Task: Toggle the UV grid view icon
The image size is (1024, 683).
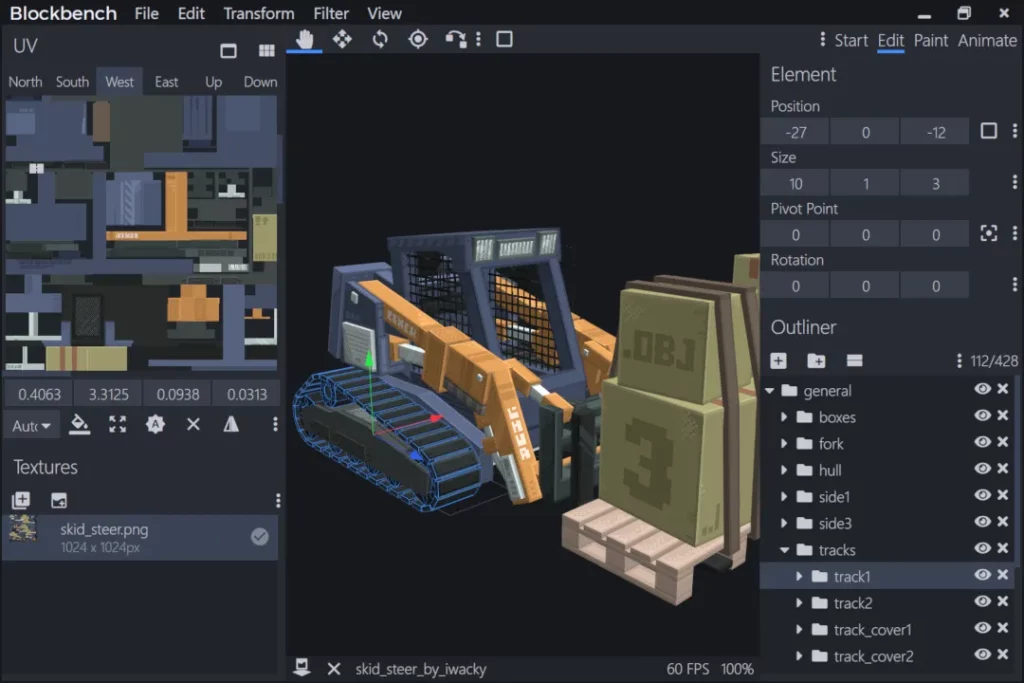Action: 266,51
